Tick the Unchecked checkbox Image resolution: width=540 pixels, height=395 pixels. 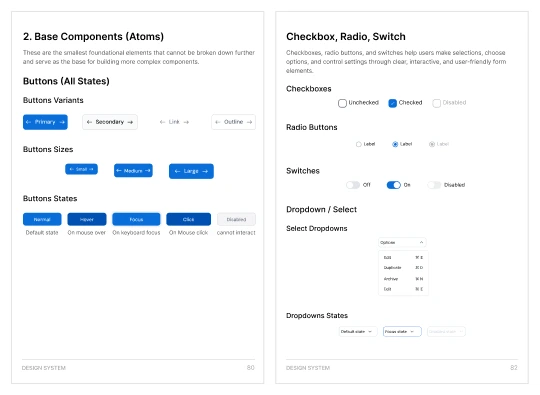[x=342, y=103]
